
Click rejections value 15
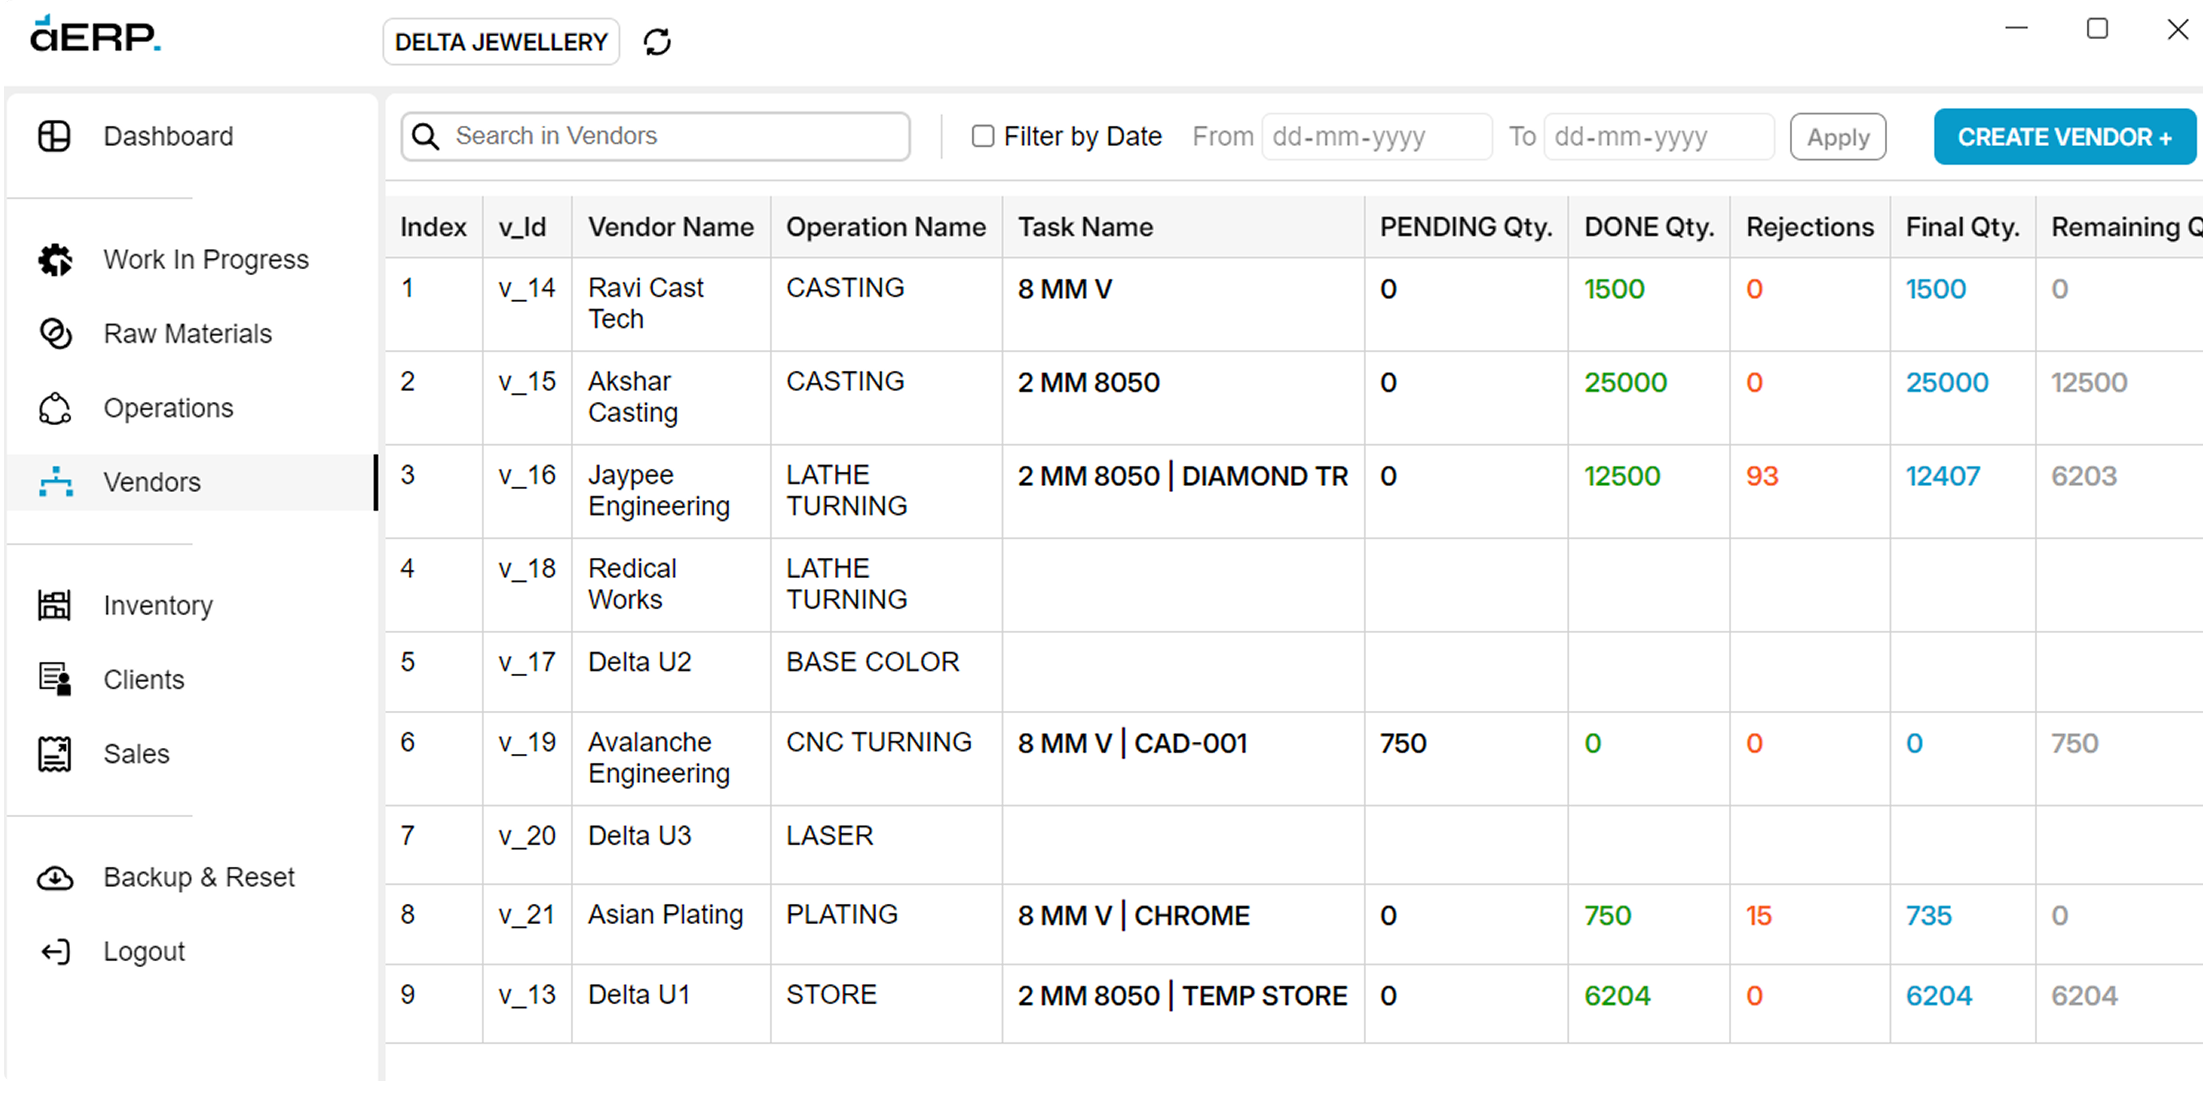[x=1759, y=916]
